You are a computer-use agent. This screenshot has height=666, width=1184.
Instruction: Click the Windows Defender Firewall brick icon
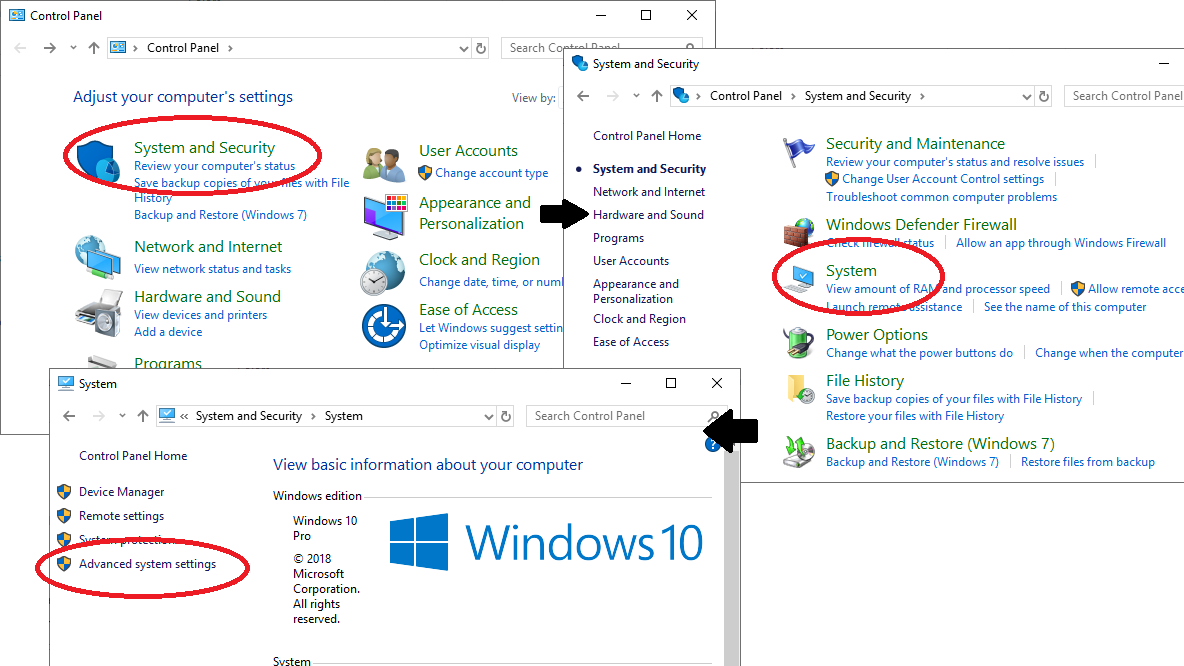pos(798,234)
